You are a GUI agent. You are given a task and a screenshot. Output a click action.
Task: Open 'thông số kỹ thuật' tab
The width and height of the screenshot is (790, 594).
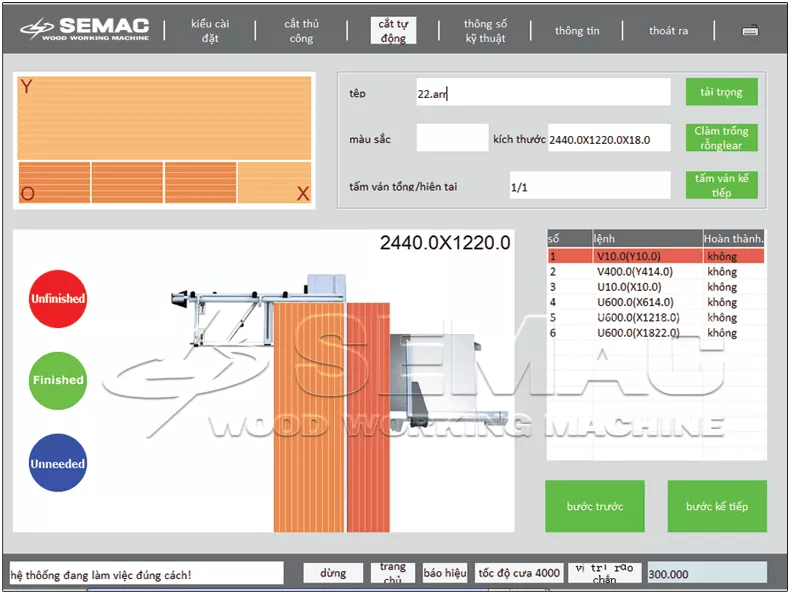pos(485,31)
